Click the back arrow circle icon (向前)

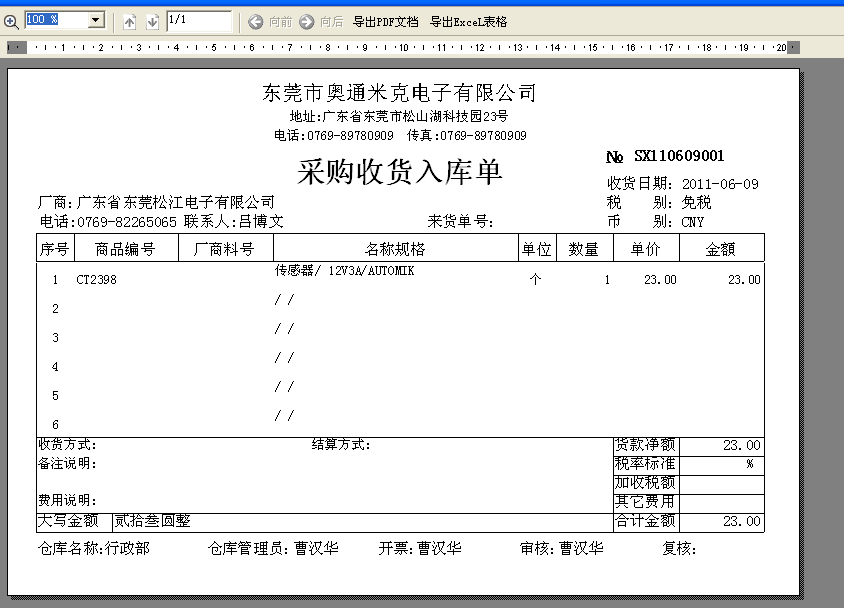pyautogui.click(x=256, y=22)
